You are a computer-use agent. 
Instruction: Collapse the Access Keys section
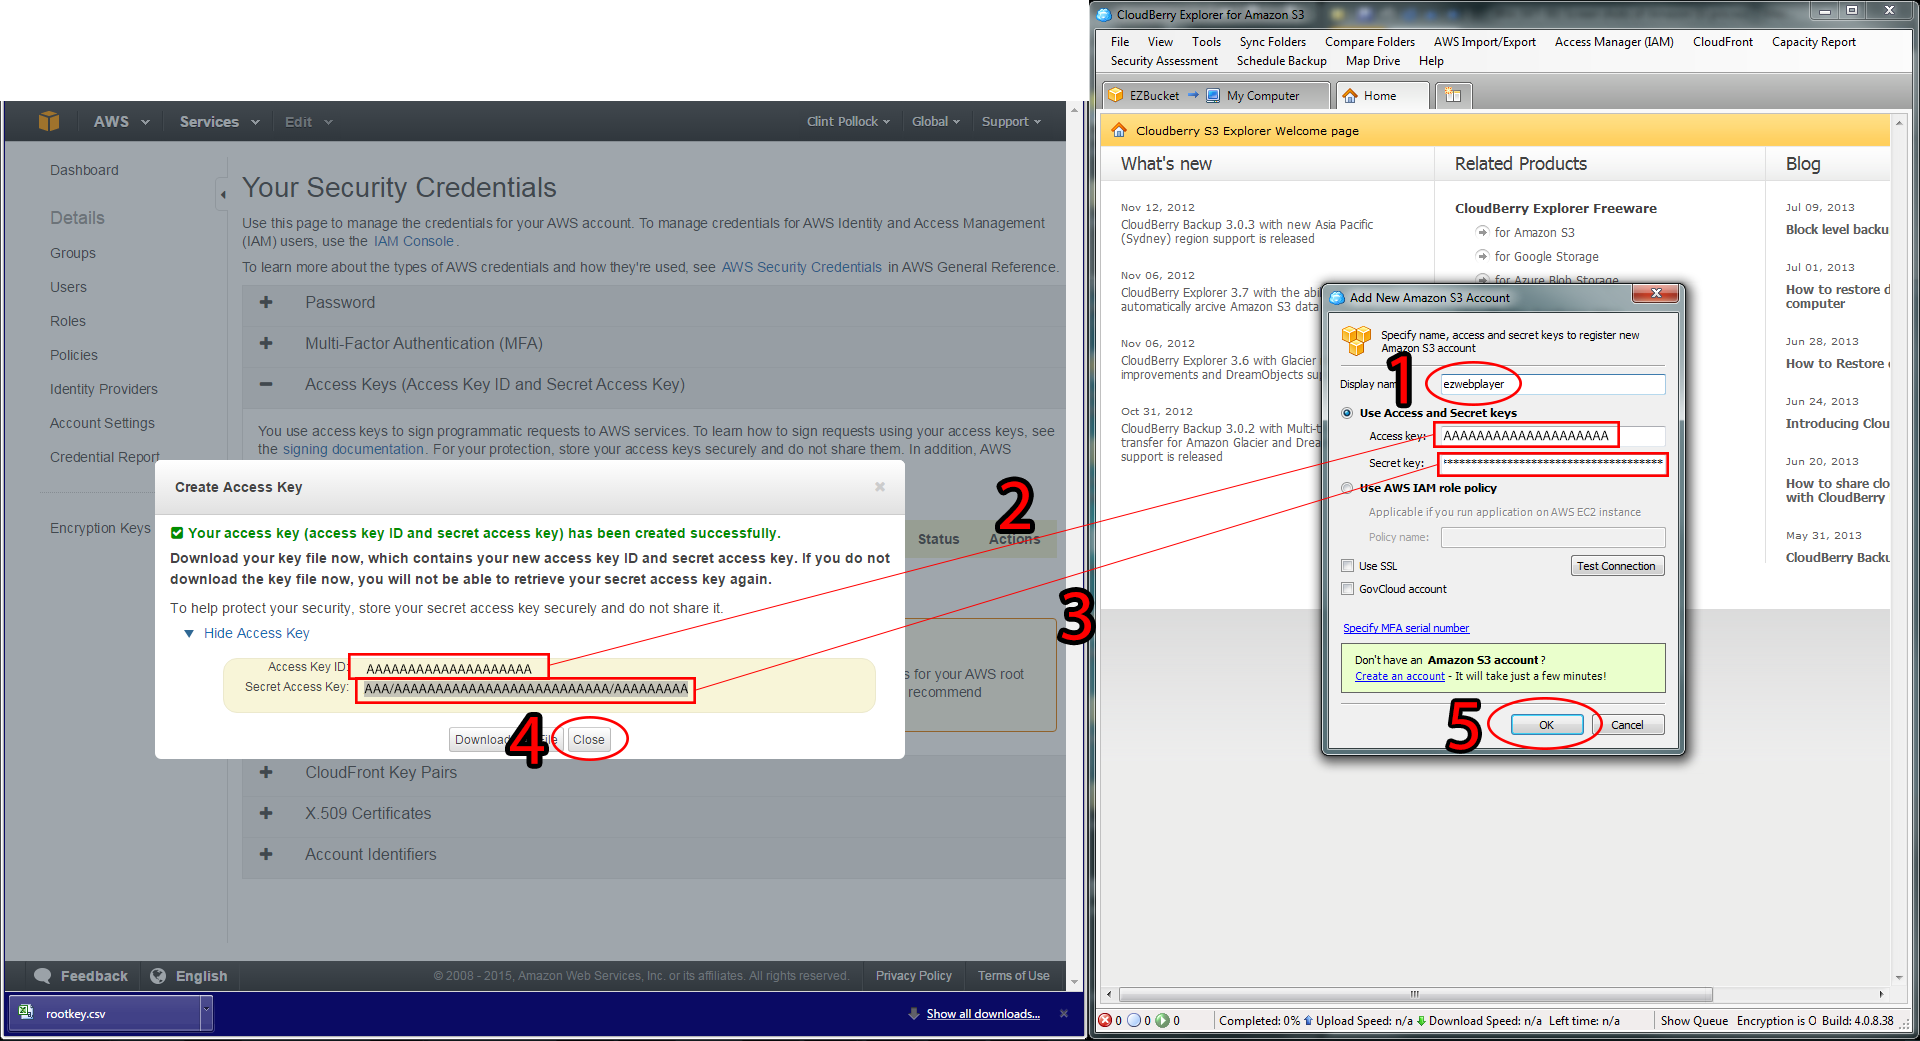266,384
